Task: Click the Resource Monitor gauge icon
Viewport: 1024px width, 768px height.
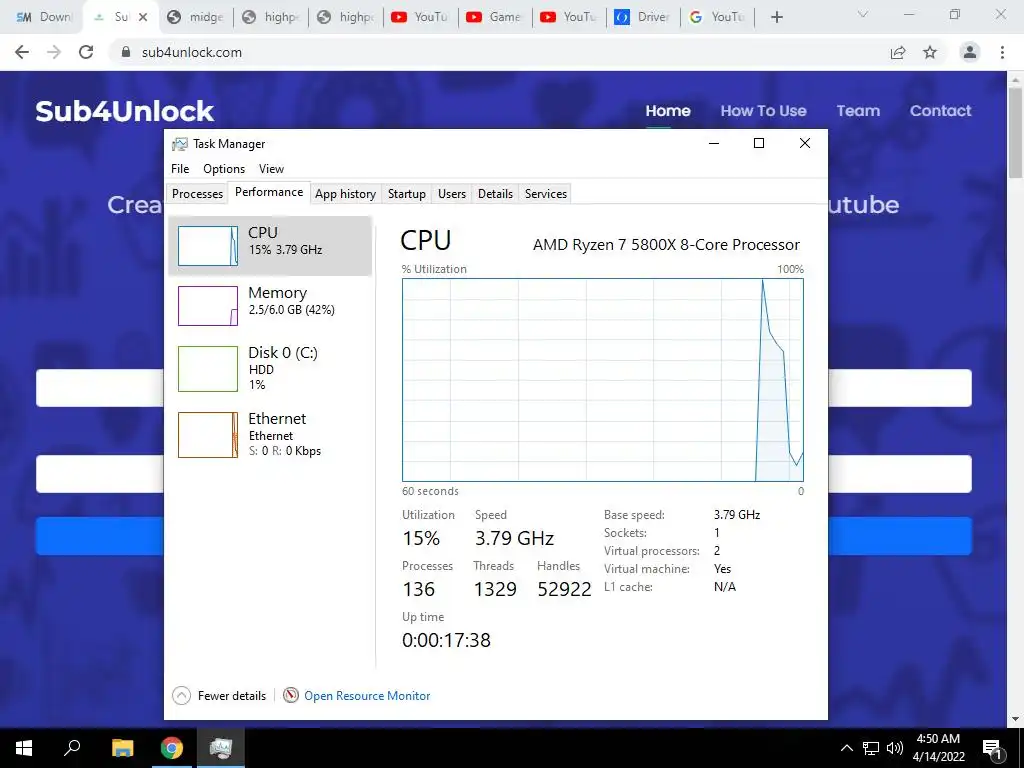Action: (x=291, y=696)
